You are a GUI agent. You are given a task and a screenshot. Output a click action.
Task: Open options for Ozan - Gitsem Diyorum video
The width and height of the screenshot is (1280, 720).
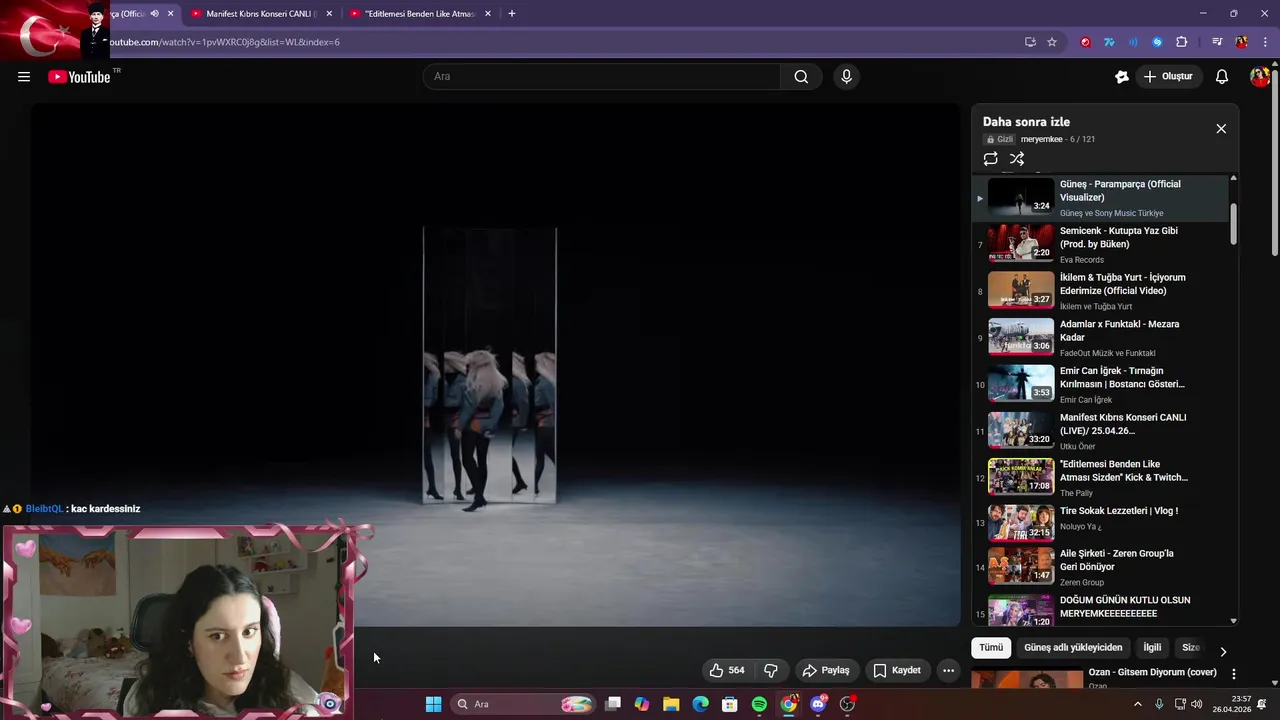1234,674
